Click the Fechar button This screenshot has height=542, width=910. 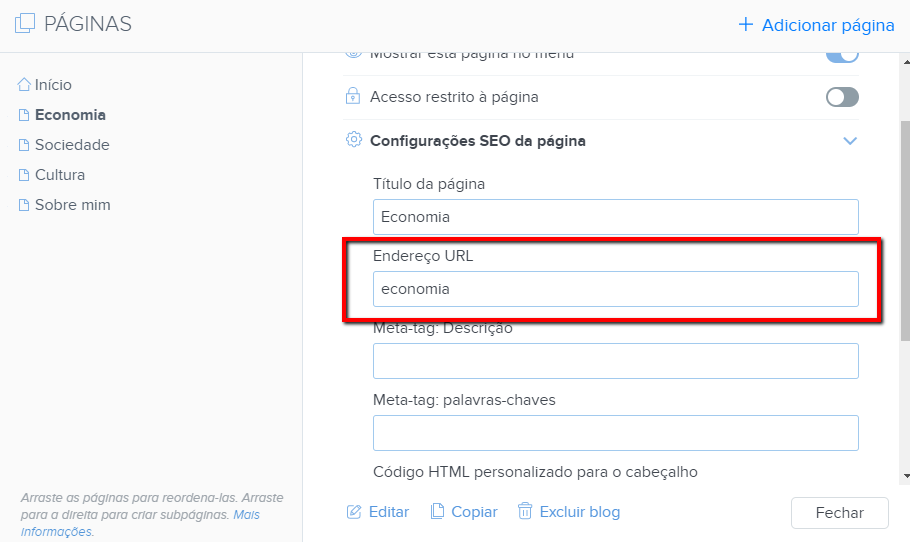(839, 512)
